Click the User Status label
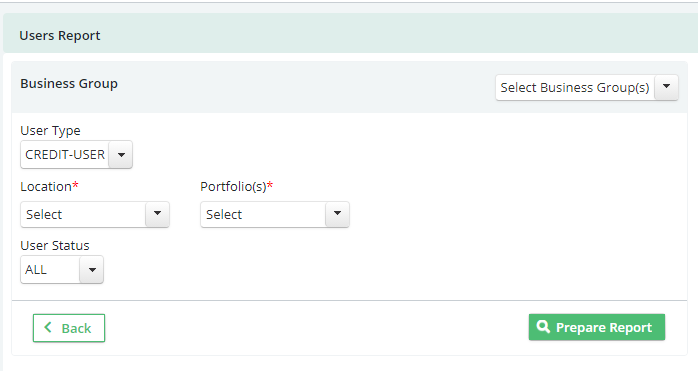Image resolution: width=698 pixels, height=371 pixels. click(x=55, y=245)
